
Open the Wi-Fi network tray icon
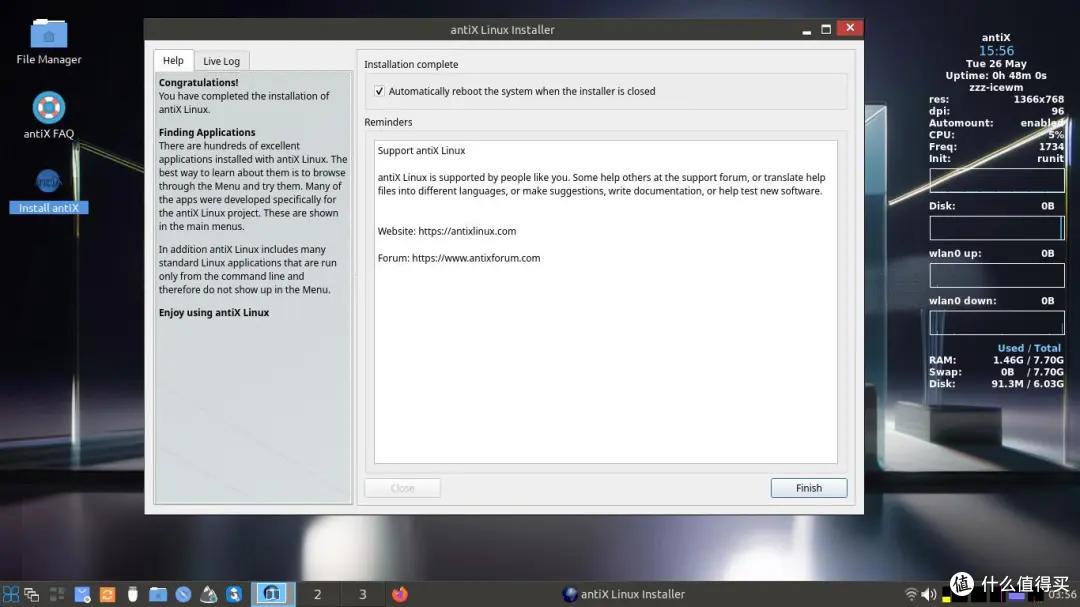coord(911,594)
